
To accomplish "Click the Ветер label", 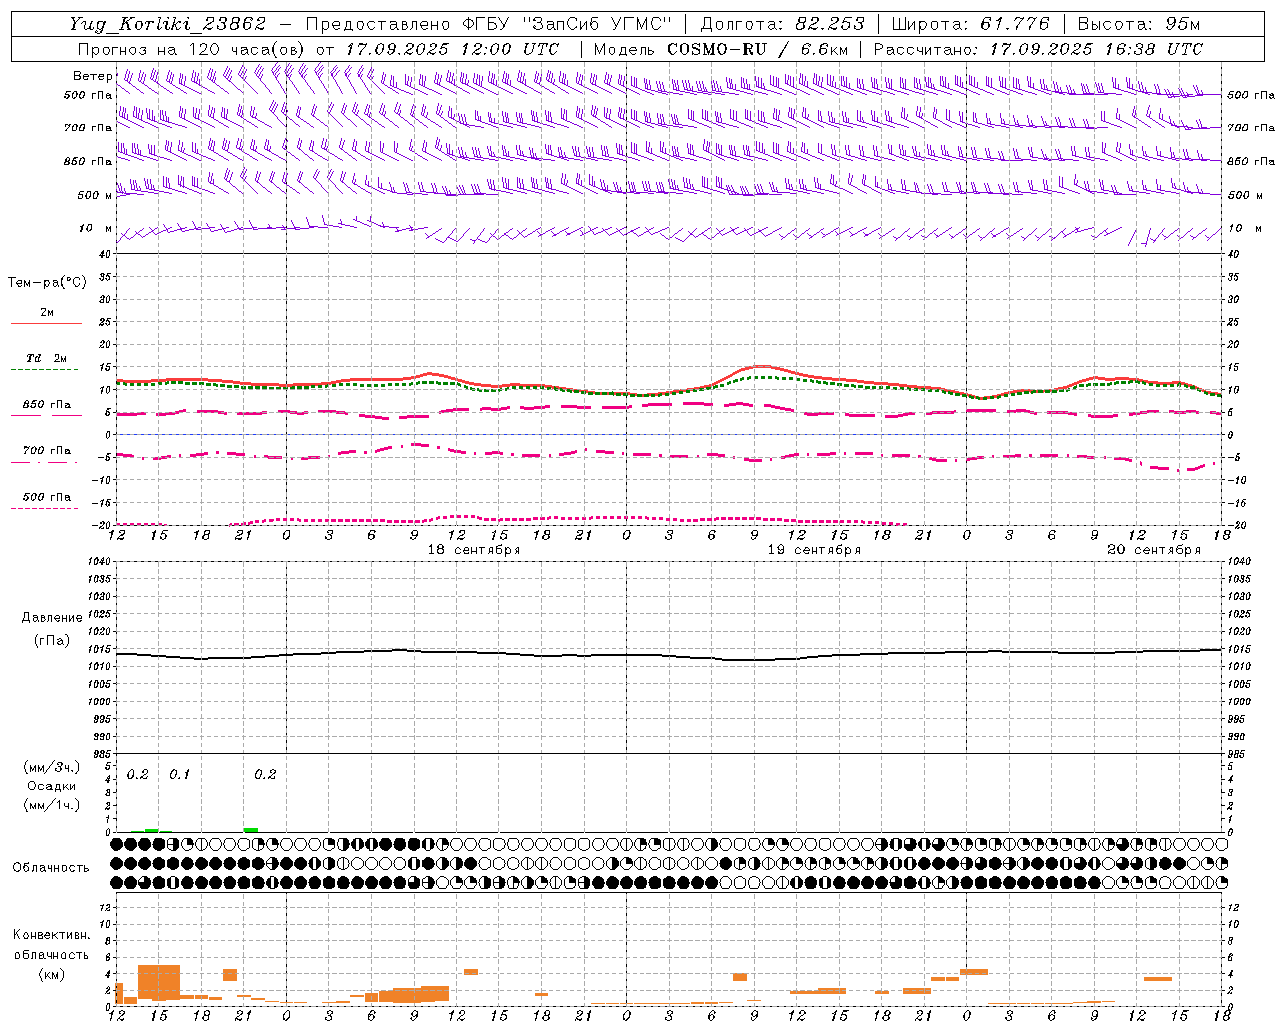I will pyautogui.click(x=92, y=76).
